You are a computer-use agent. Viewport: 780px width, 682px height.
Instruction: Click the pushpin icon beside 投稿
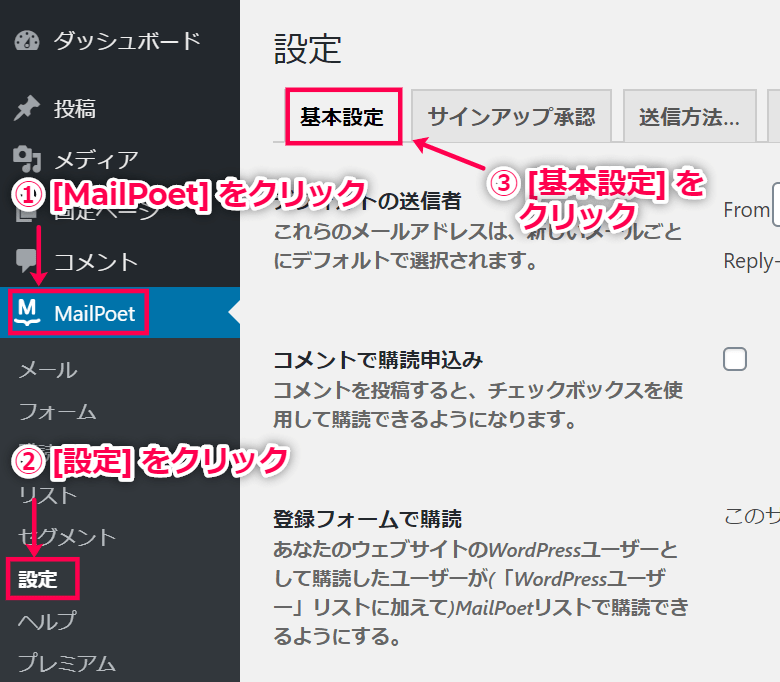click(x=26, y=108)
